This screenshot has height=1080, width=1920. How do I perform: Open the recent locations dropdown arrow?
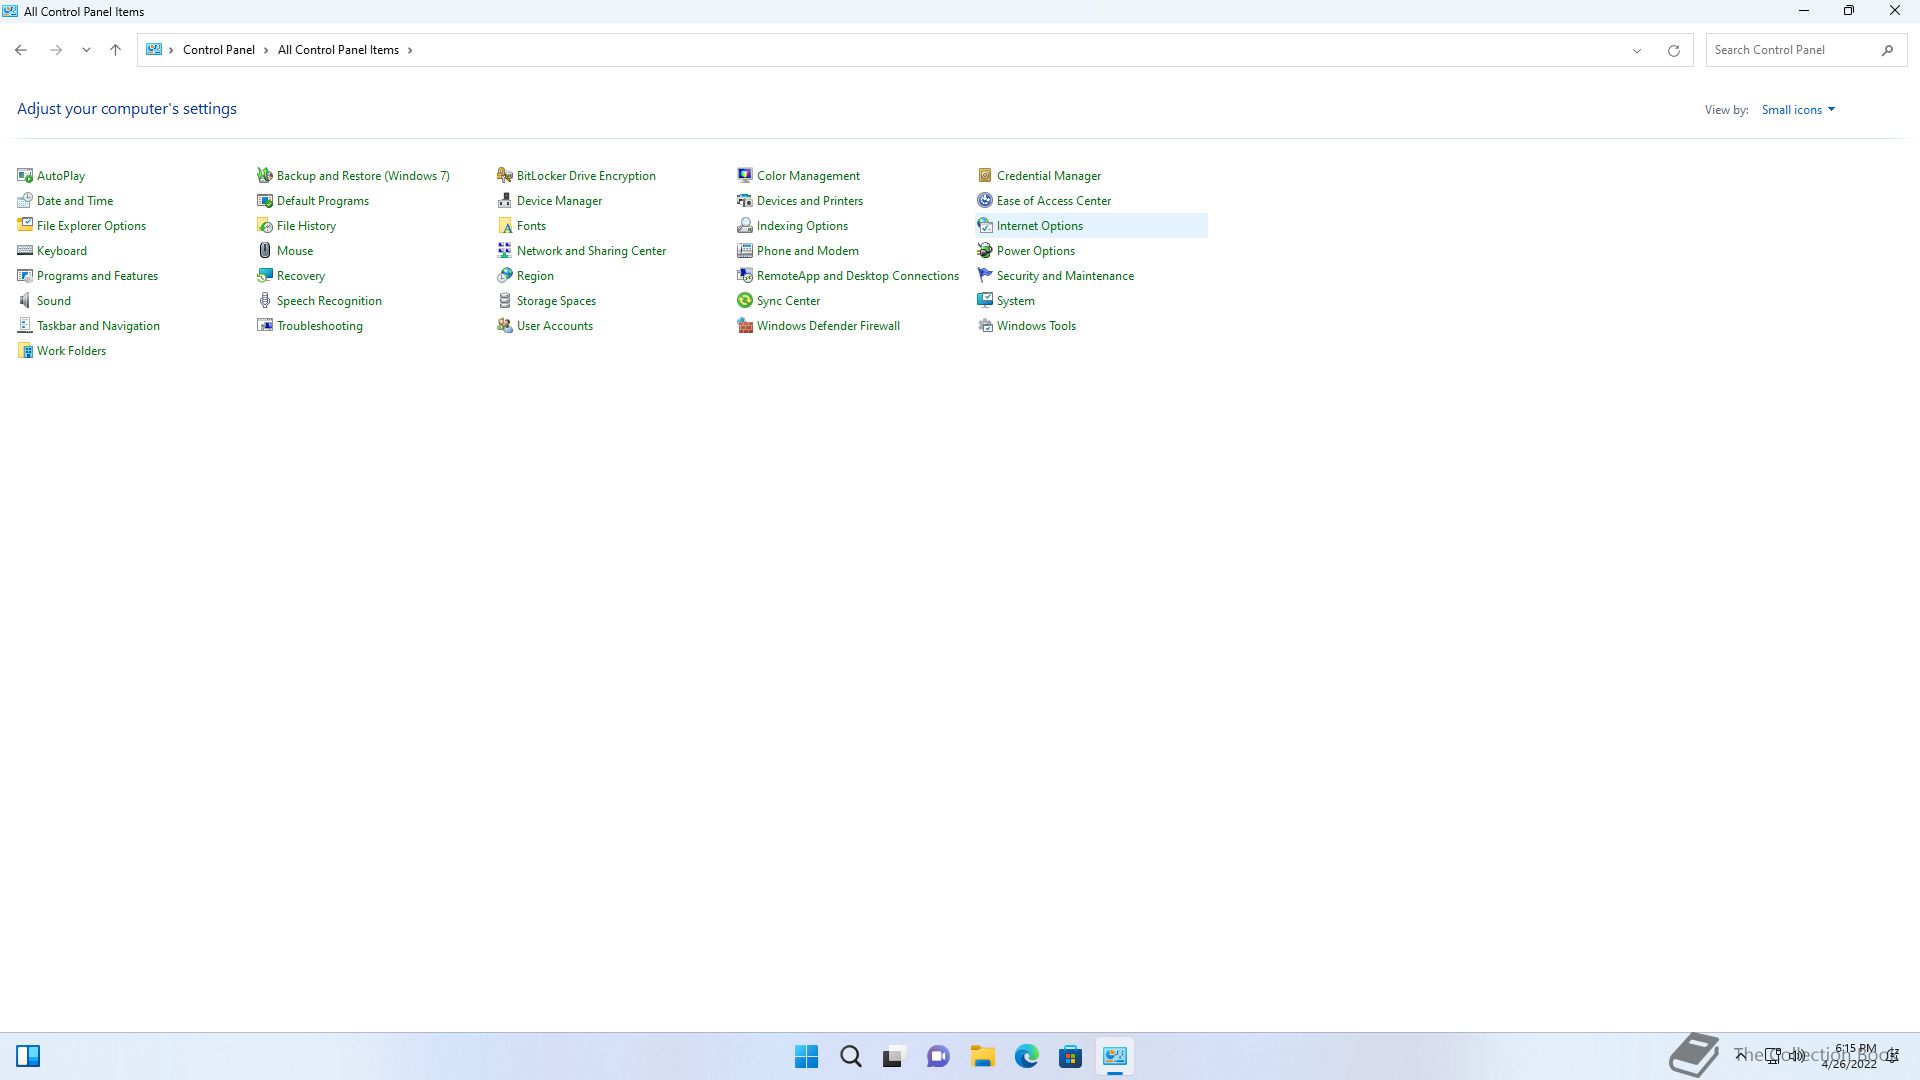86,50
